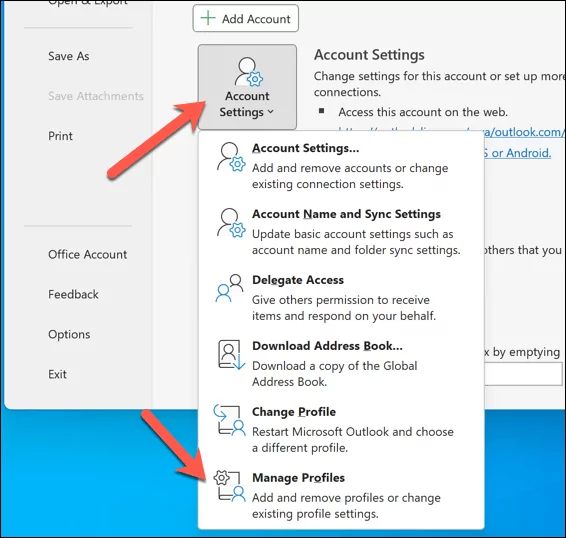Click 'Update basic account settings such as' description
566x538 pixels.
tap(353, 234)
